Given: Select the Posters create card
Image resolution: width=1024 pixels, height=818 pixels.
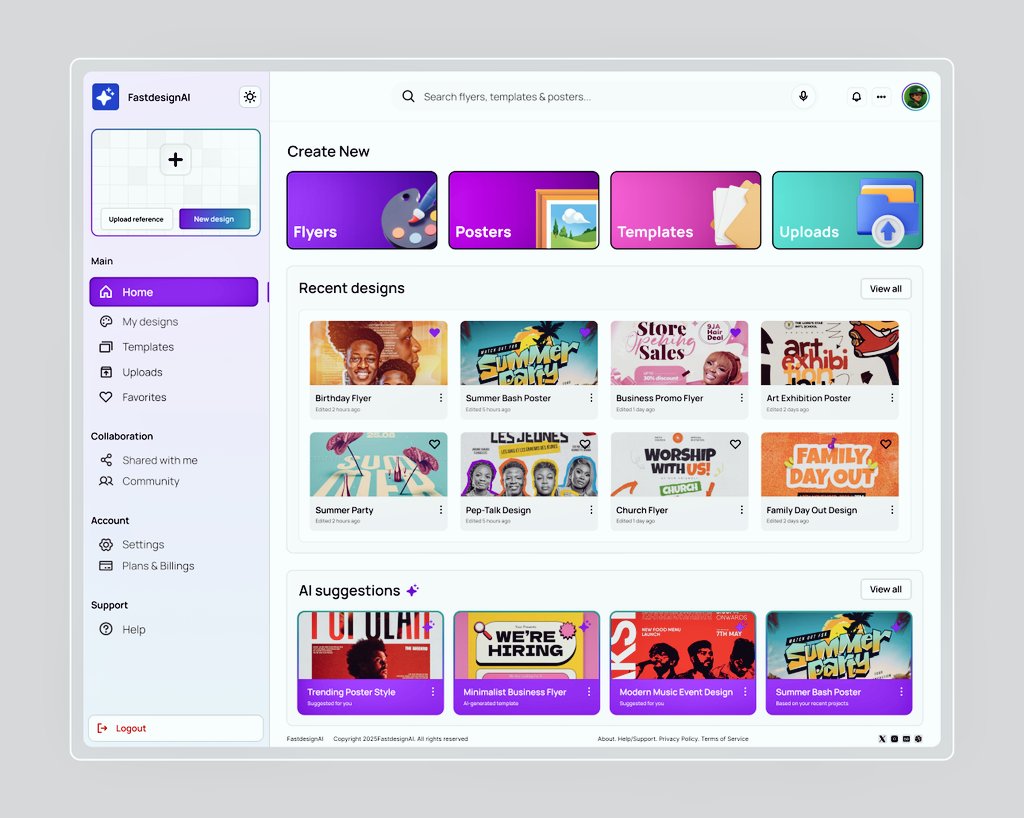Looking at the screenshot, I should pyautogui.click(x=524, y=210).
